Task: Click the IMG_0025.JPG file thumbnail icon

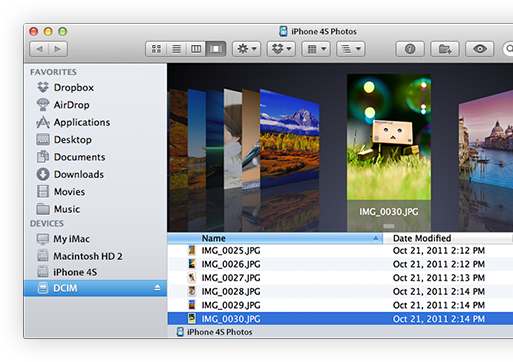Action: coord(192,250)
